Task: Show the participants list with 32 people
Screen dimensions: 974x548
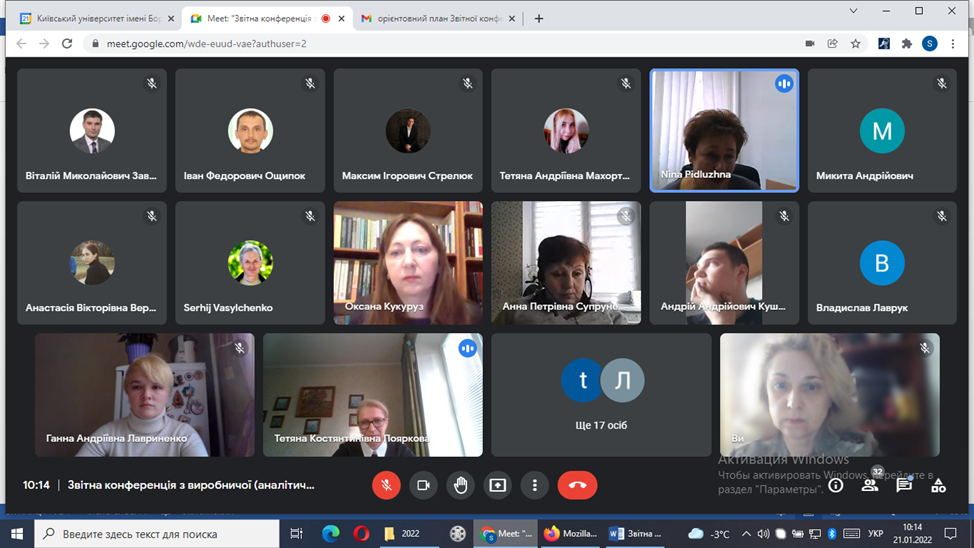Action: 870,485
